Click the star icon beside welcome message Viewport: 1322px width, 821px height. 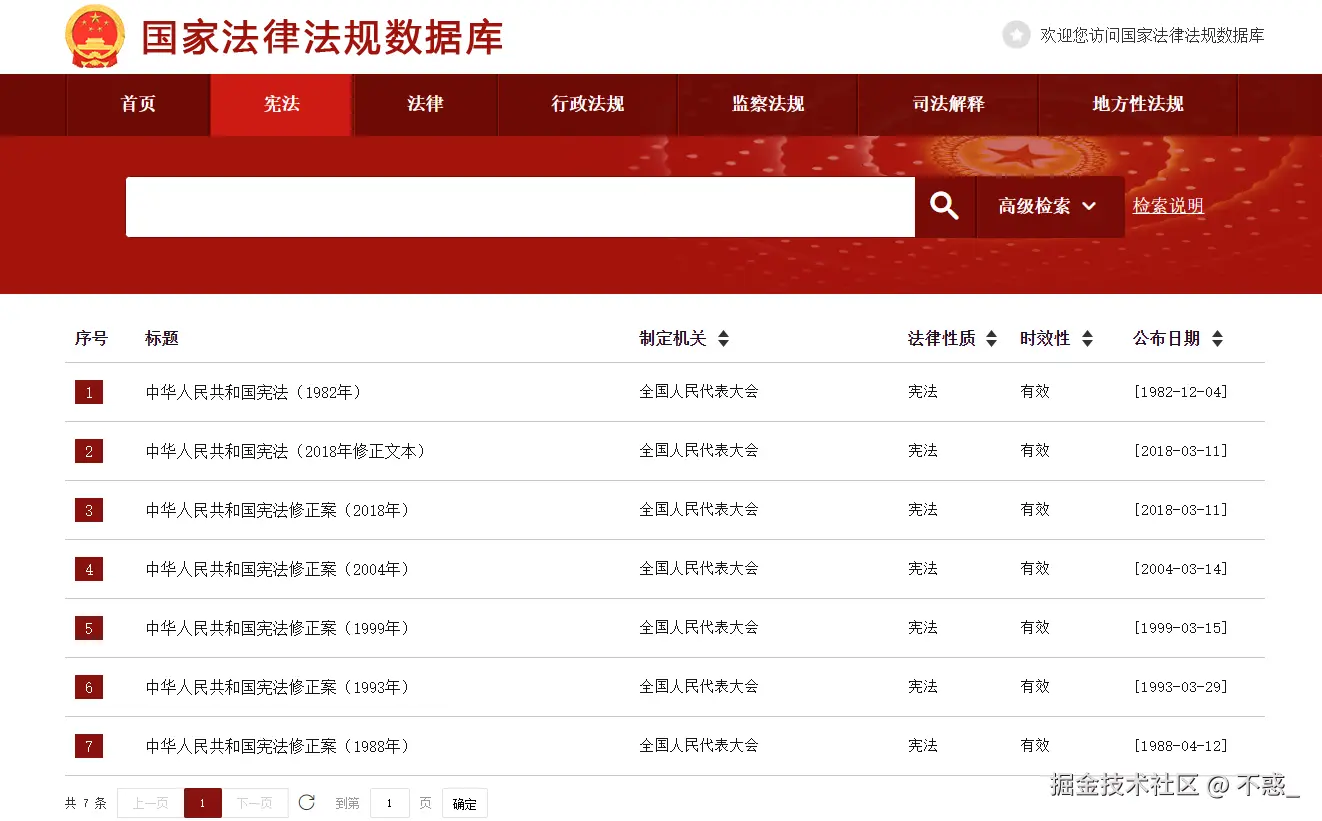(x=1016, y=35)
